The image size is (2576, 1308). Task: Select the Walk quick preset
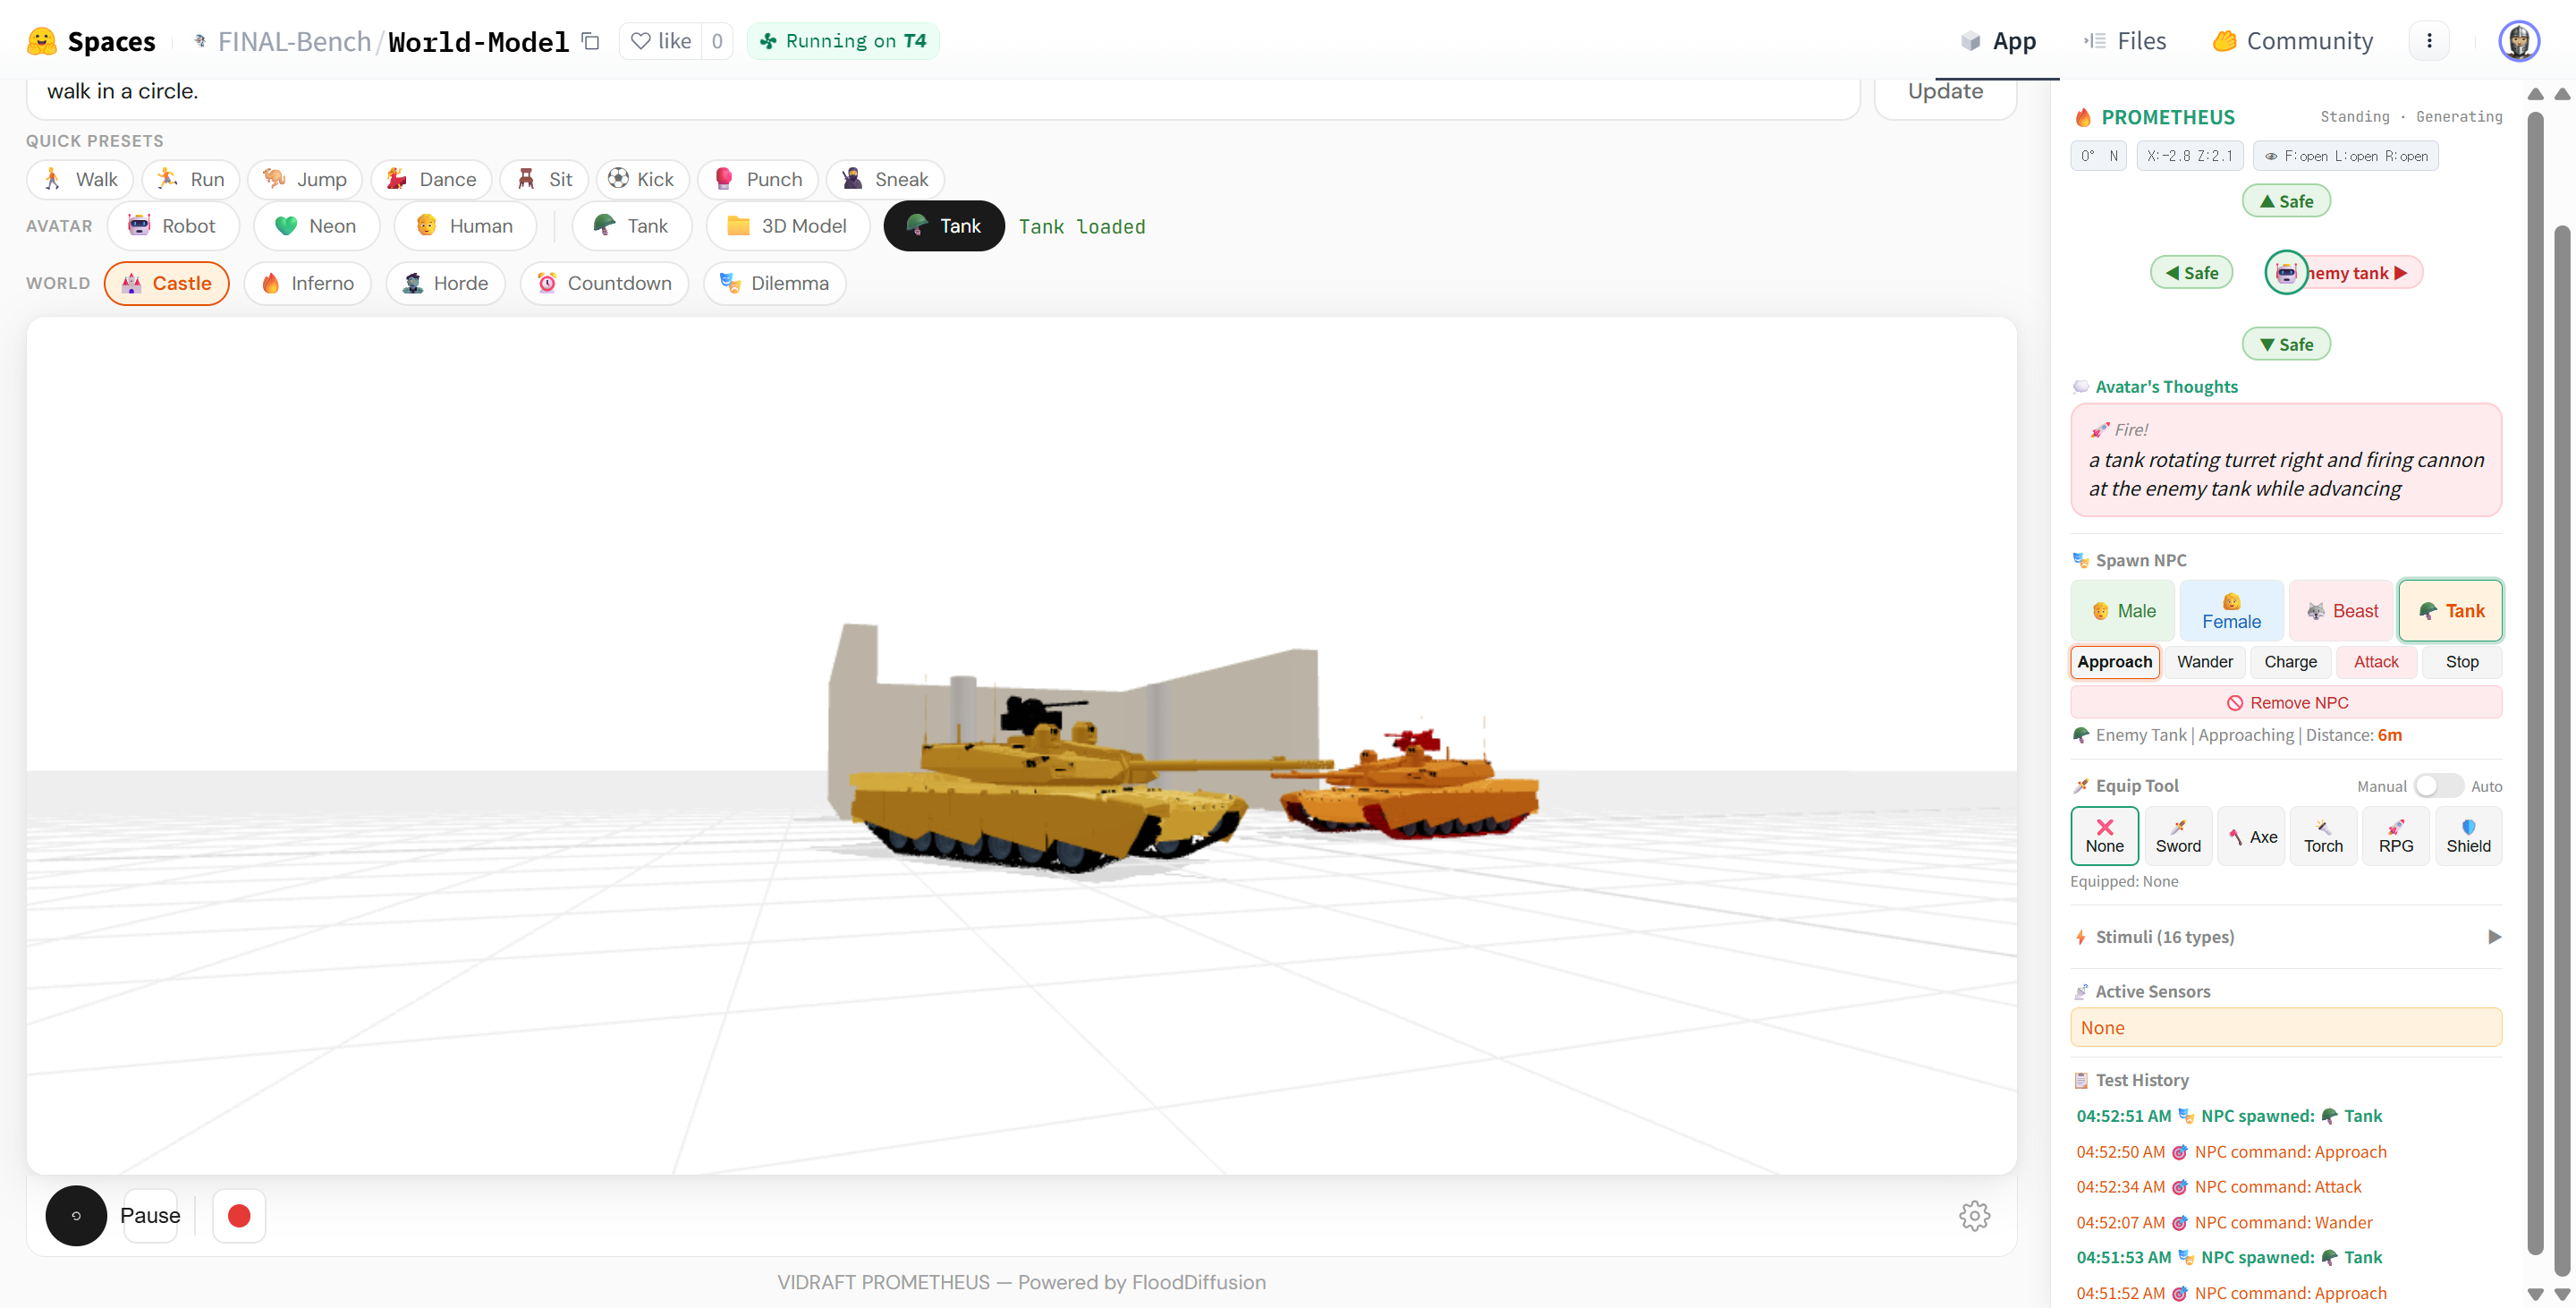coord(79,179)
